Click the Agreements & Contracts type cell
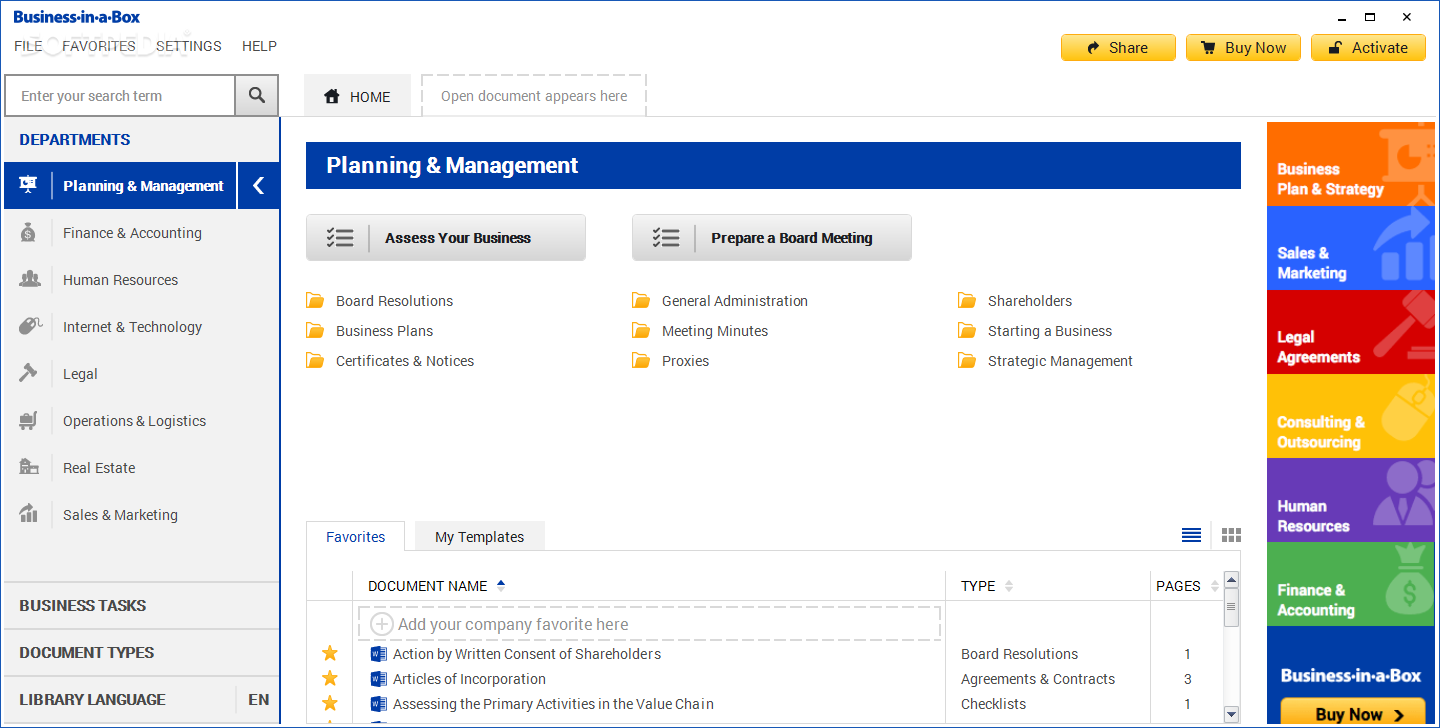The image size is (1440, 728). point(1038,679)
